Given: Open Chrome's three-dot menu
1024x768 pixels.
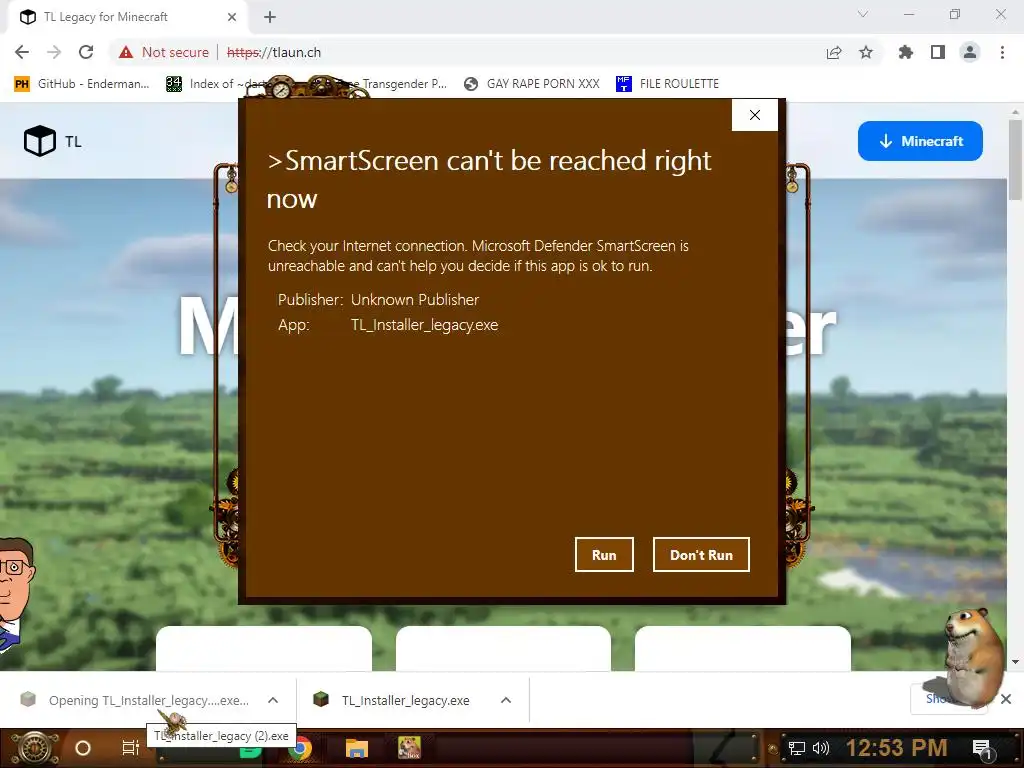Looking at the screenshot, I should (1002, 52).
